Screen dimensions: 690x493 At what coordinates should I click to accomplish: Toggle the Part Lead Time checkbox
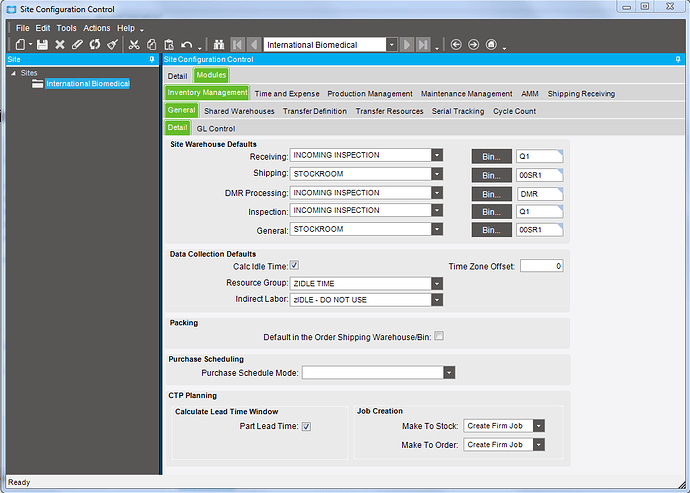(306, 426)
